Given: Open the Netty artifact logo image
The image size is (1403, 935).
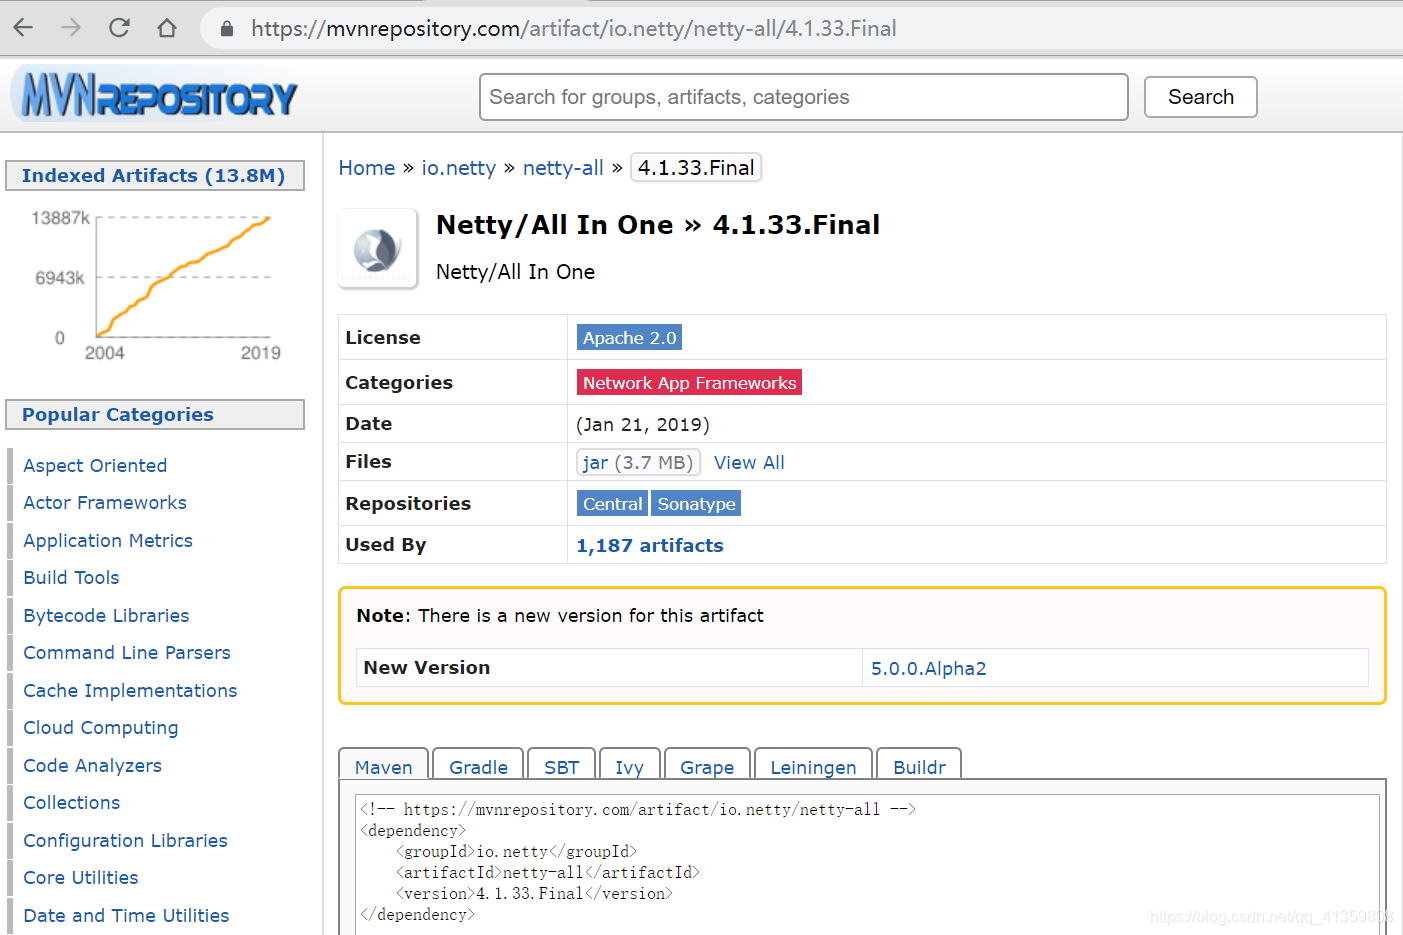Looking at the screenshot, I should [377, 249].
